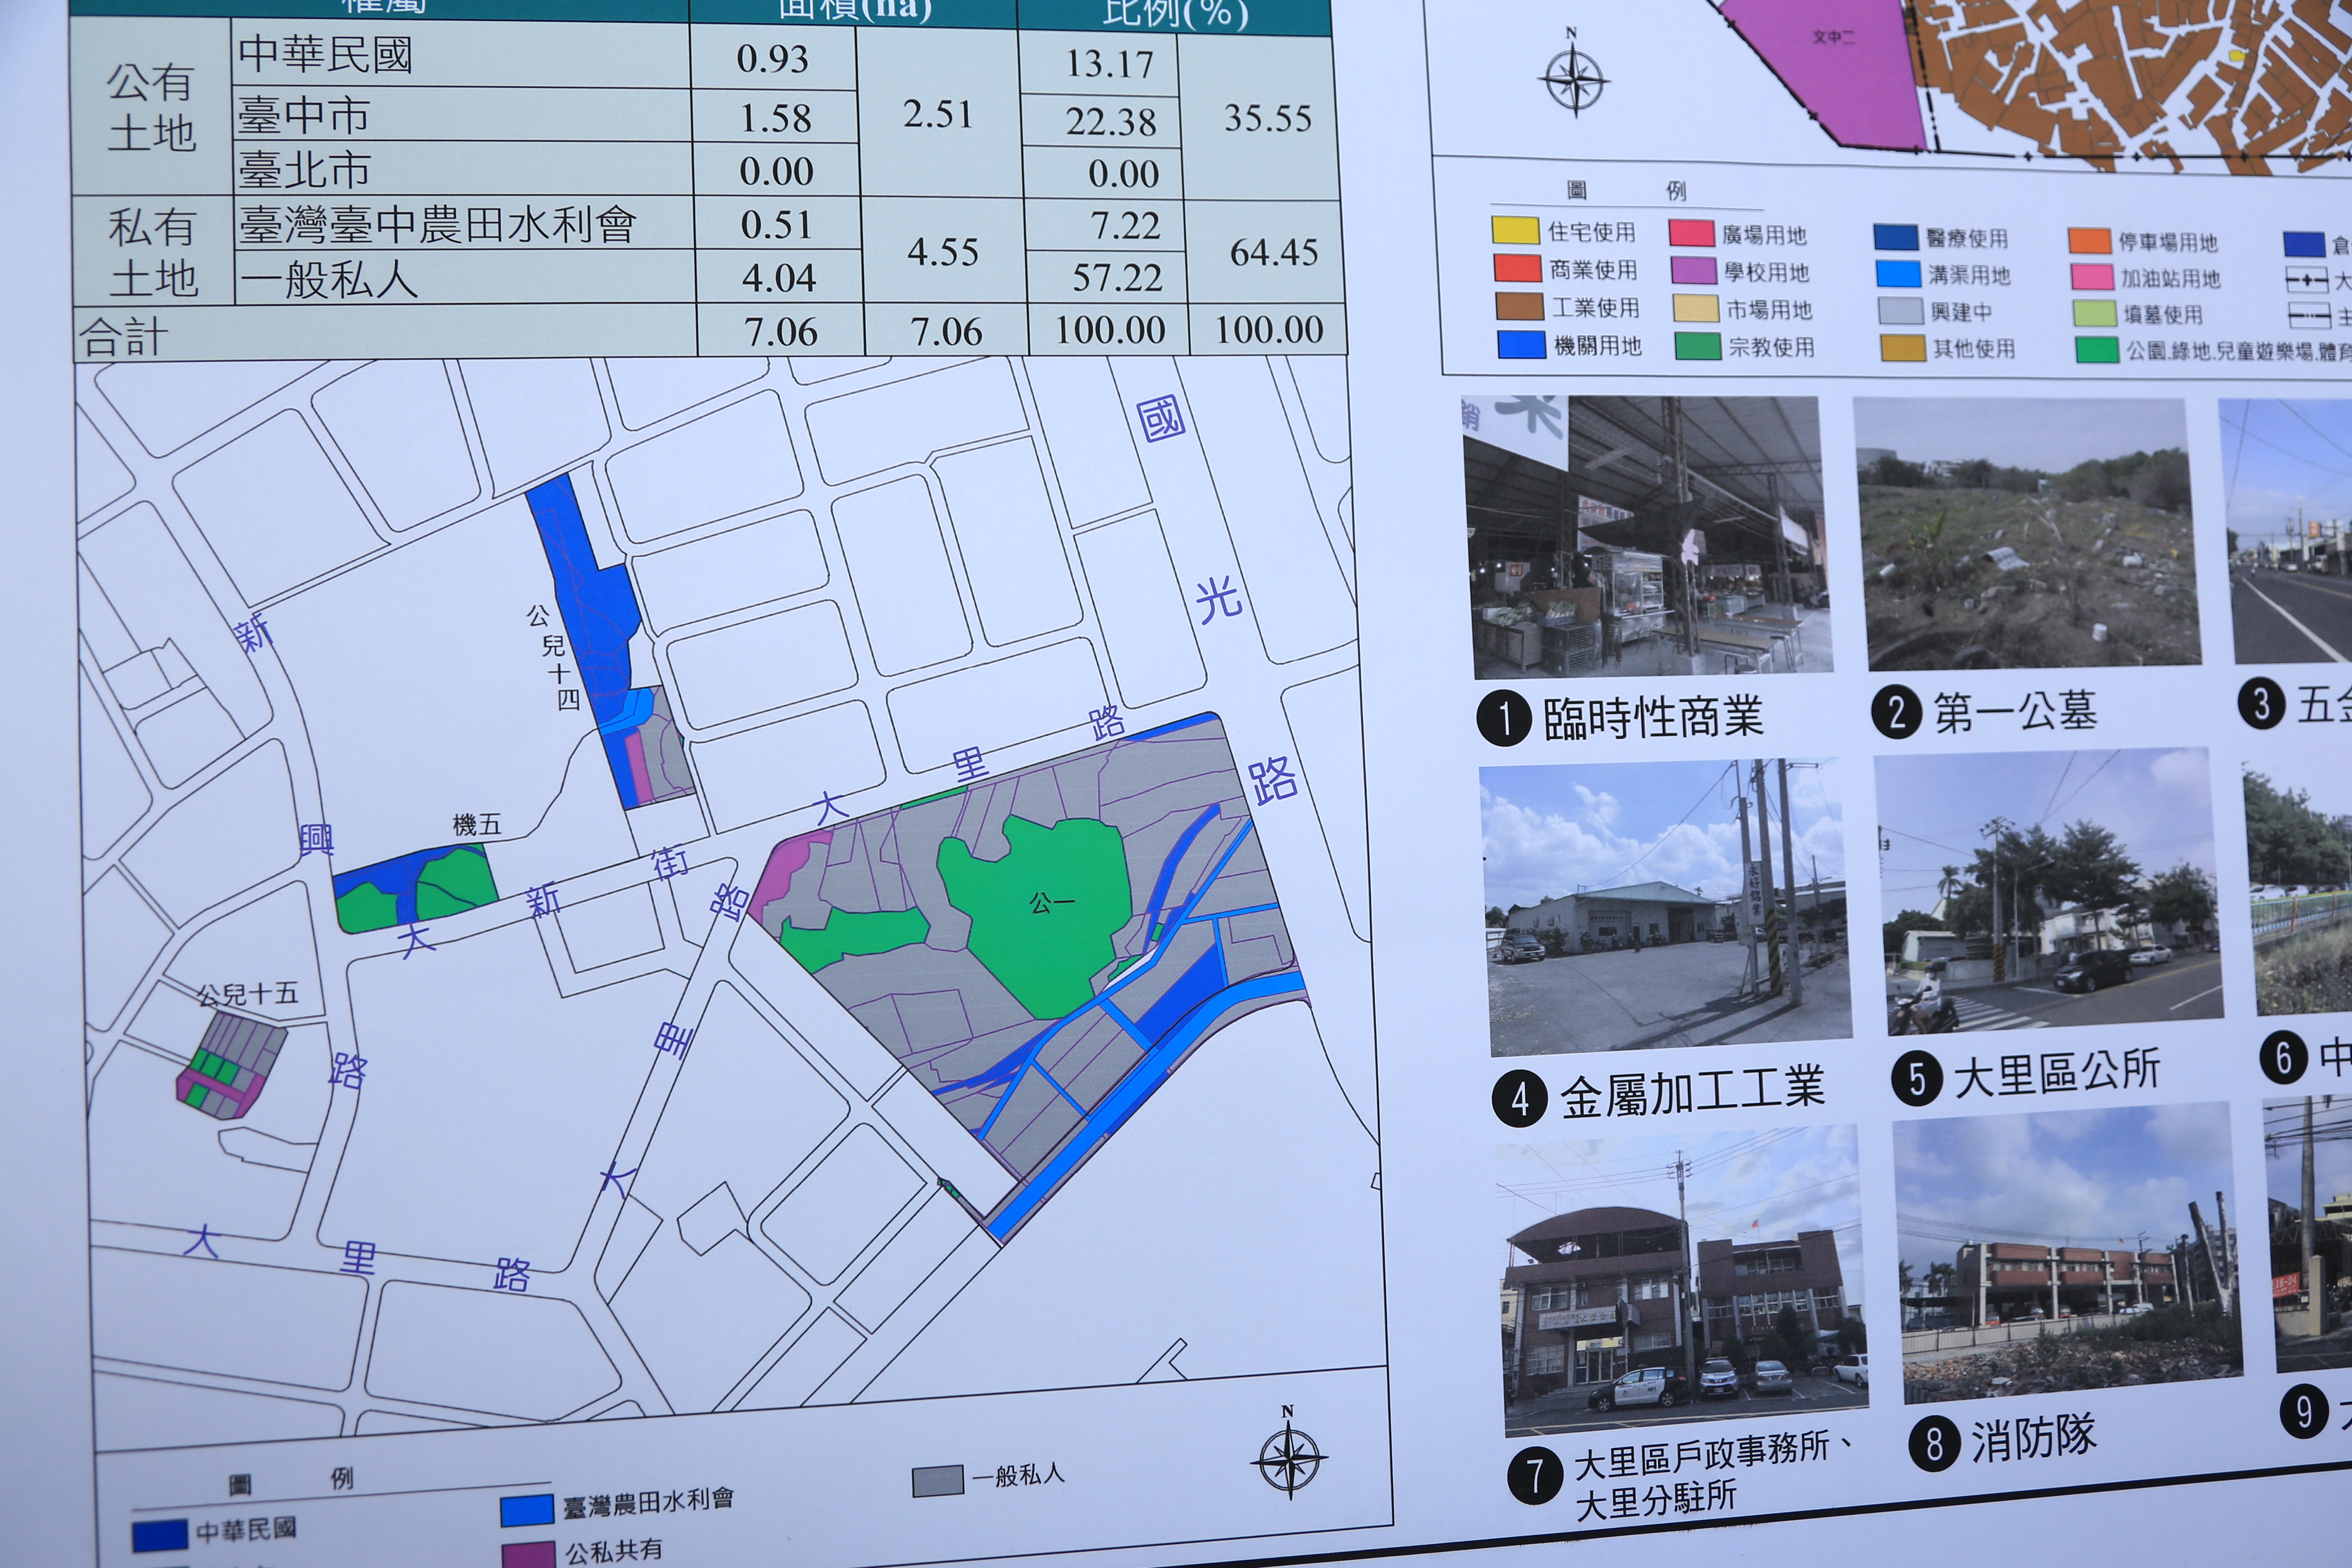
Task: Click the 臺灣臺中農田水利會 table row label
Action: click(x=438, y=225)
